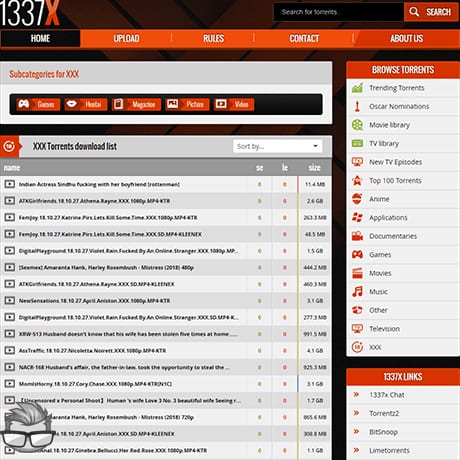This screenshot has height=460, width=460.
Task: Click the Applications windows icon
Action: point(357,217)
